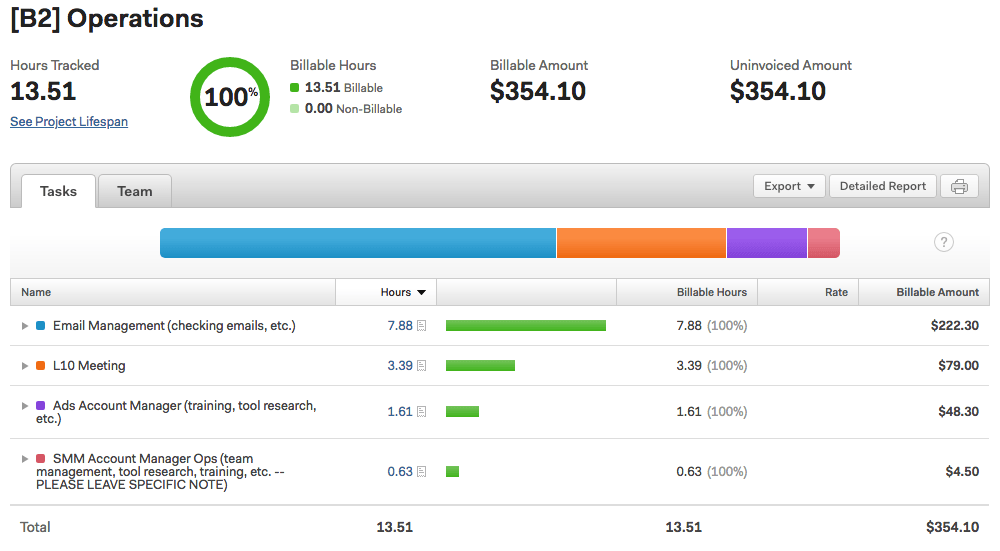Image resolution: width=1000 pixels, height=551 pixels.
Task: Open notes icon beside Email Management hours
Action: pos(422,326)
